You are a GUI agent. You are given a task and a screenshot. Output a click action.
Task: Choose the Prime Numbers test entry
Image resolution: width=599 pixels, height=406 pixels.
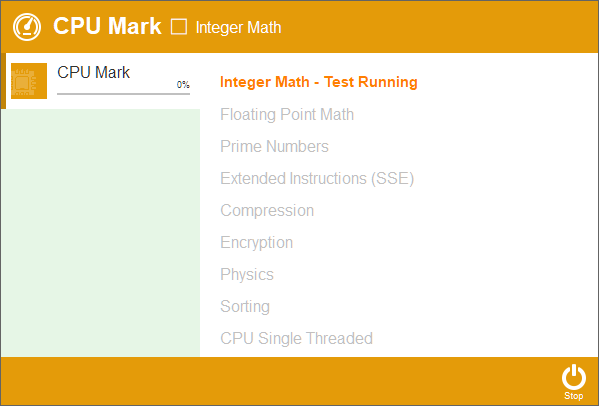click(x=274, y=146)
